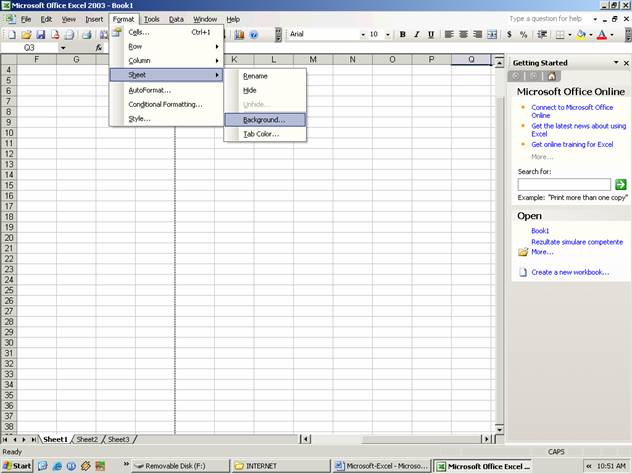Viewport: 632px width, 474px height.
Task: Open the Name Box dropdown arrow
Action: pyautogui.click(x=63, y=48)
